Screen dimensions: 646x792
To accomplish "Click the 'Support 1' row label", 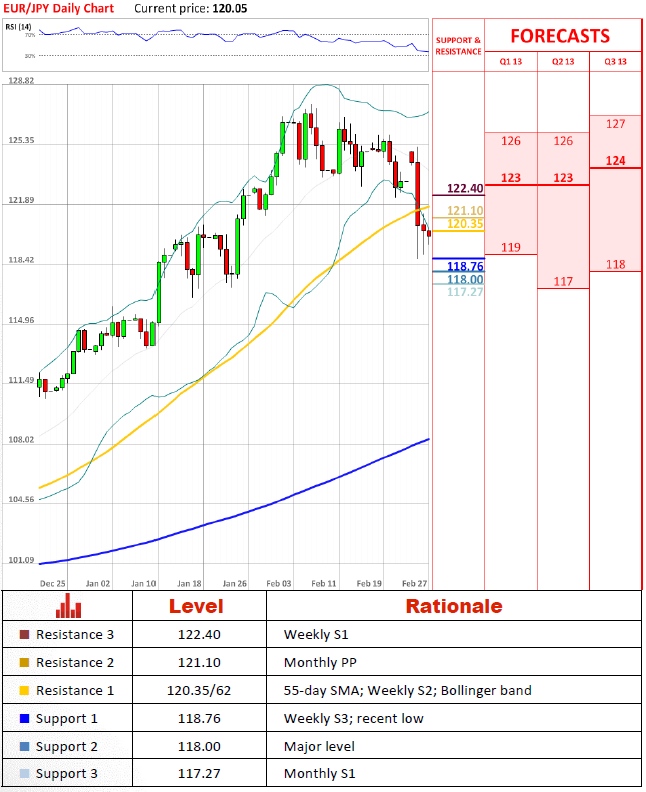I will pos(67,719).
